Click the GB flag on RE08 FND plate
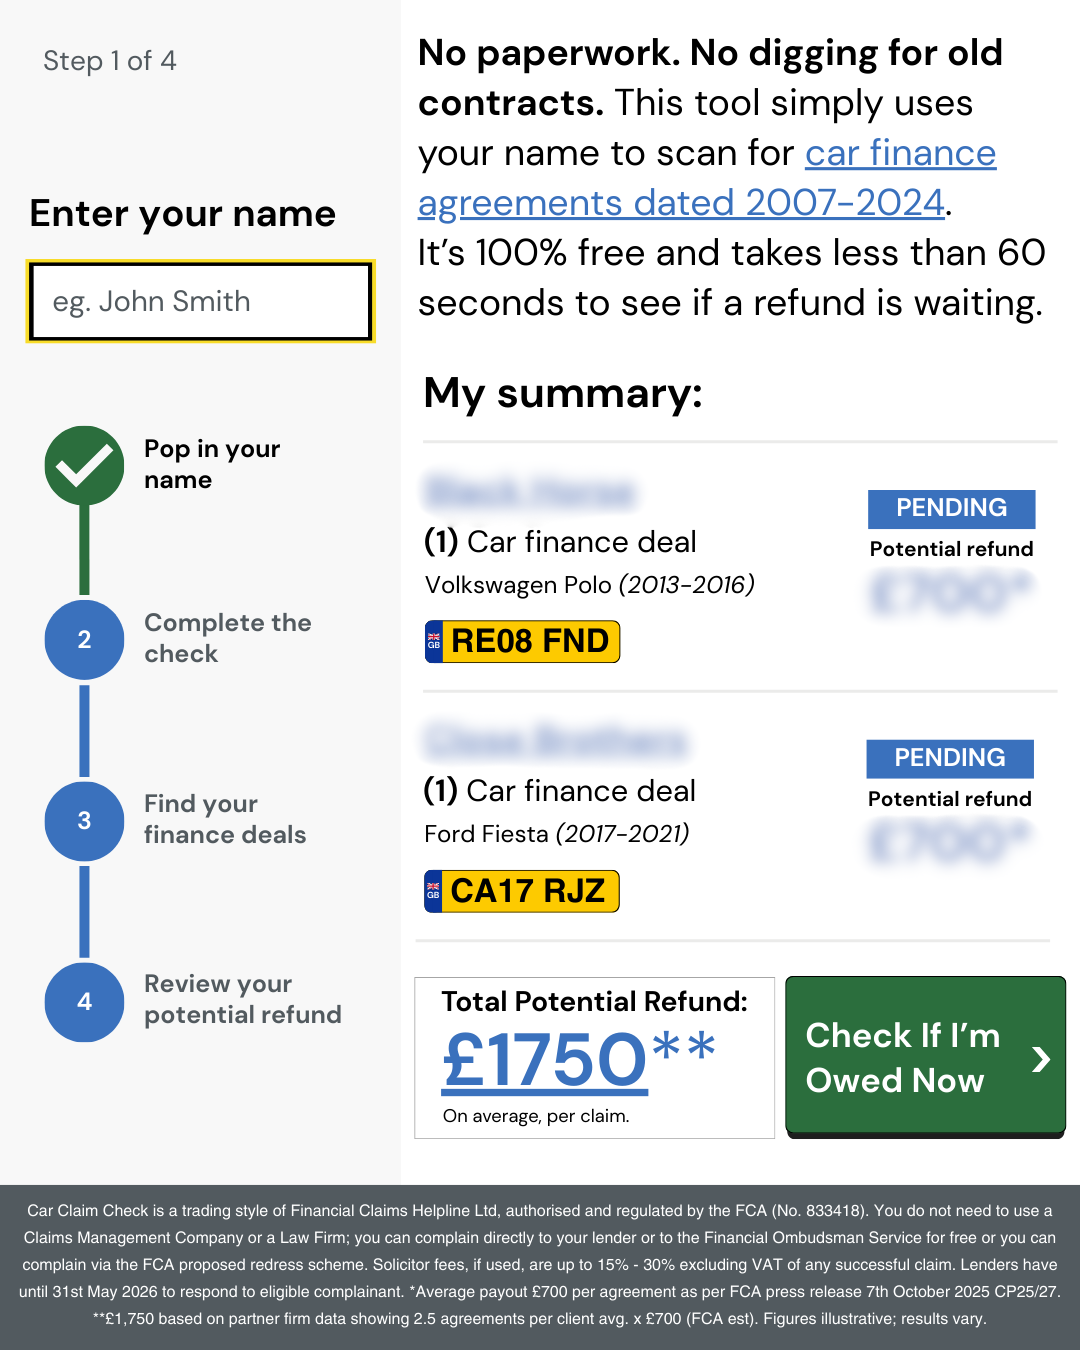The image size is (1080, 1350). (434, 642)
